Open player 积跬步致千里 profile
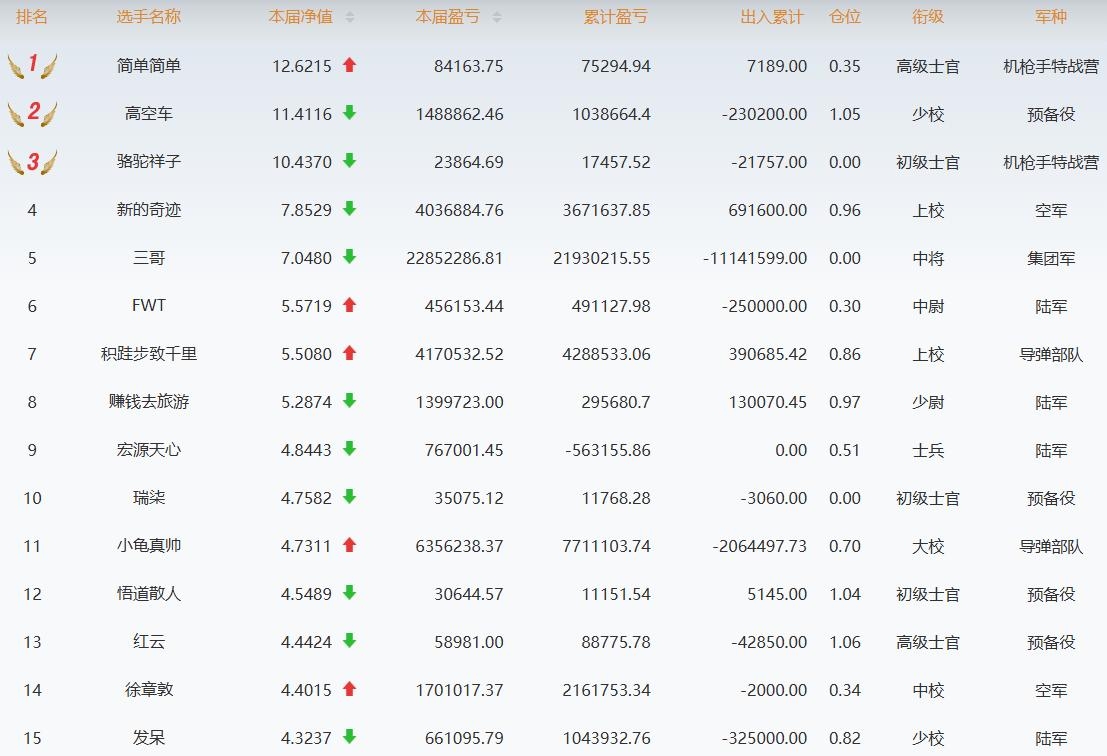The image size is (1107, 756). tap(149, 354)
